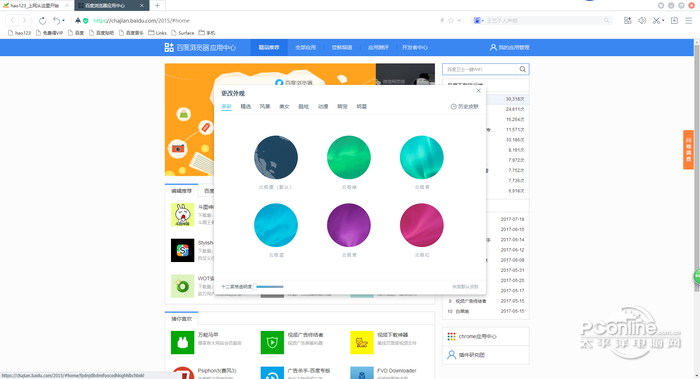
Task: Click the green security shield in address bar
Action: point(86,21)
